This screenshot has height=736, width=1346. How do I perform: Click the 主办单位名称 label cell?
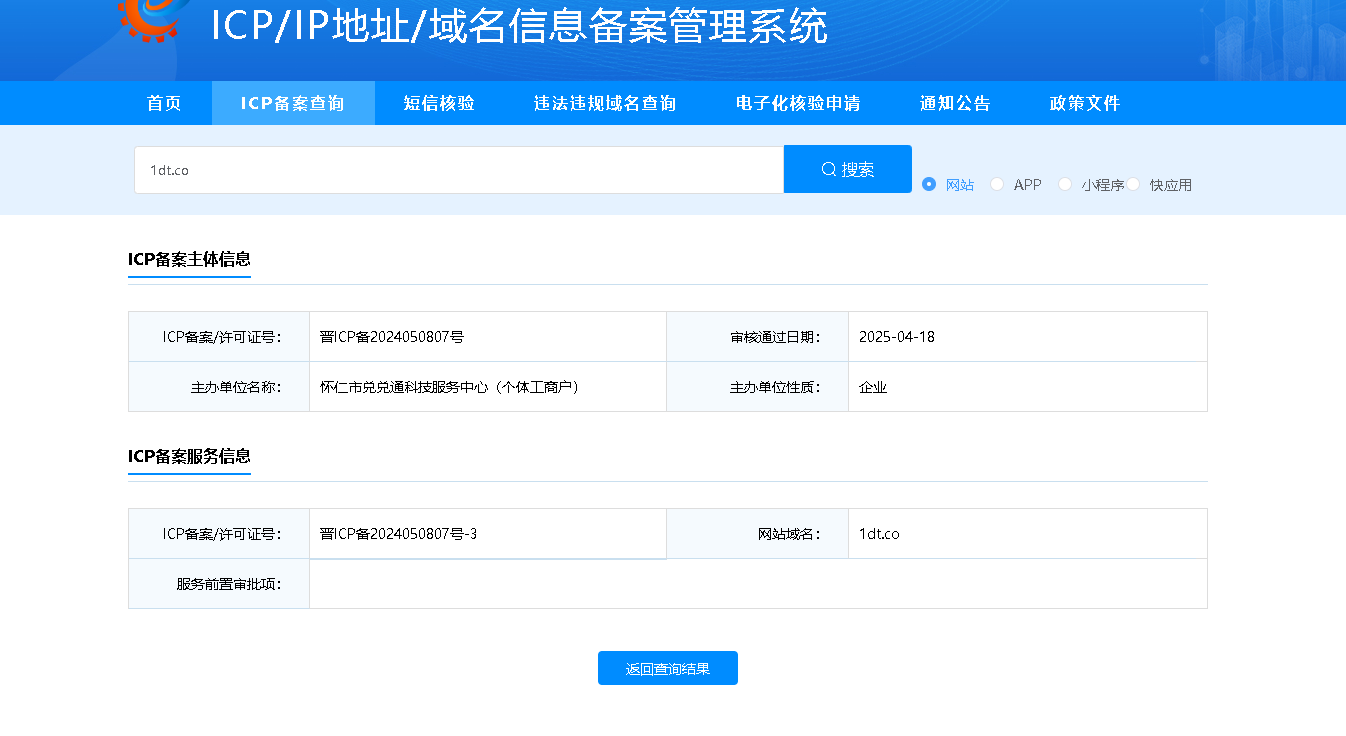coord(219,387)
